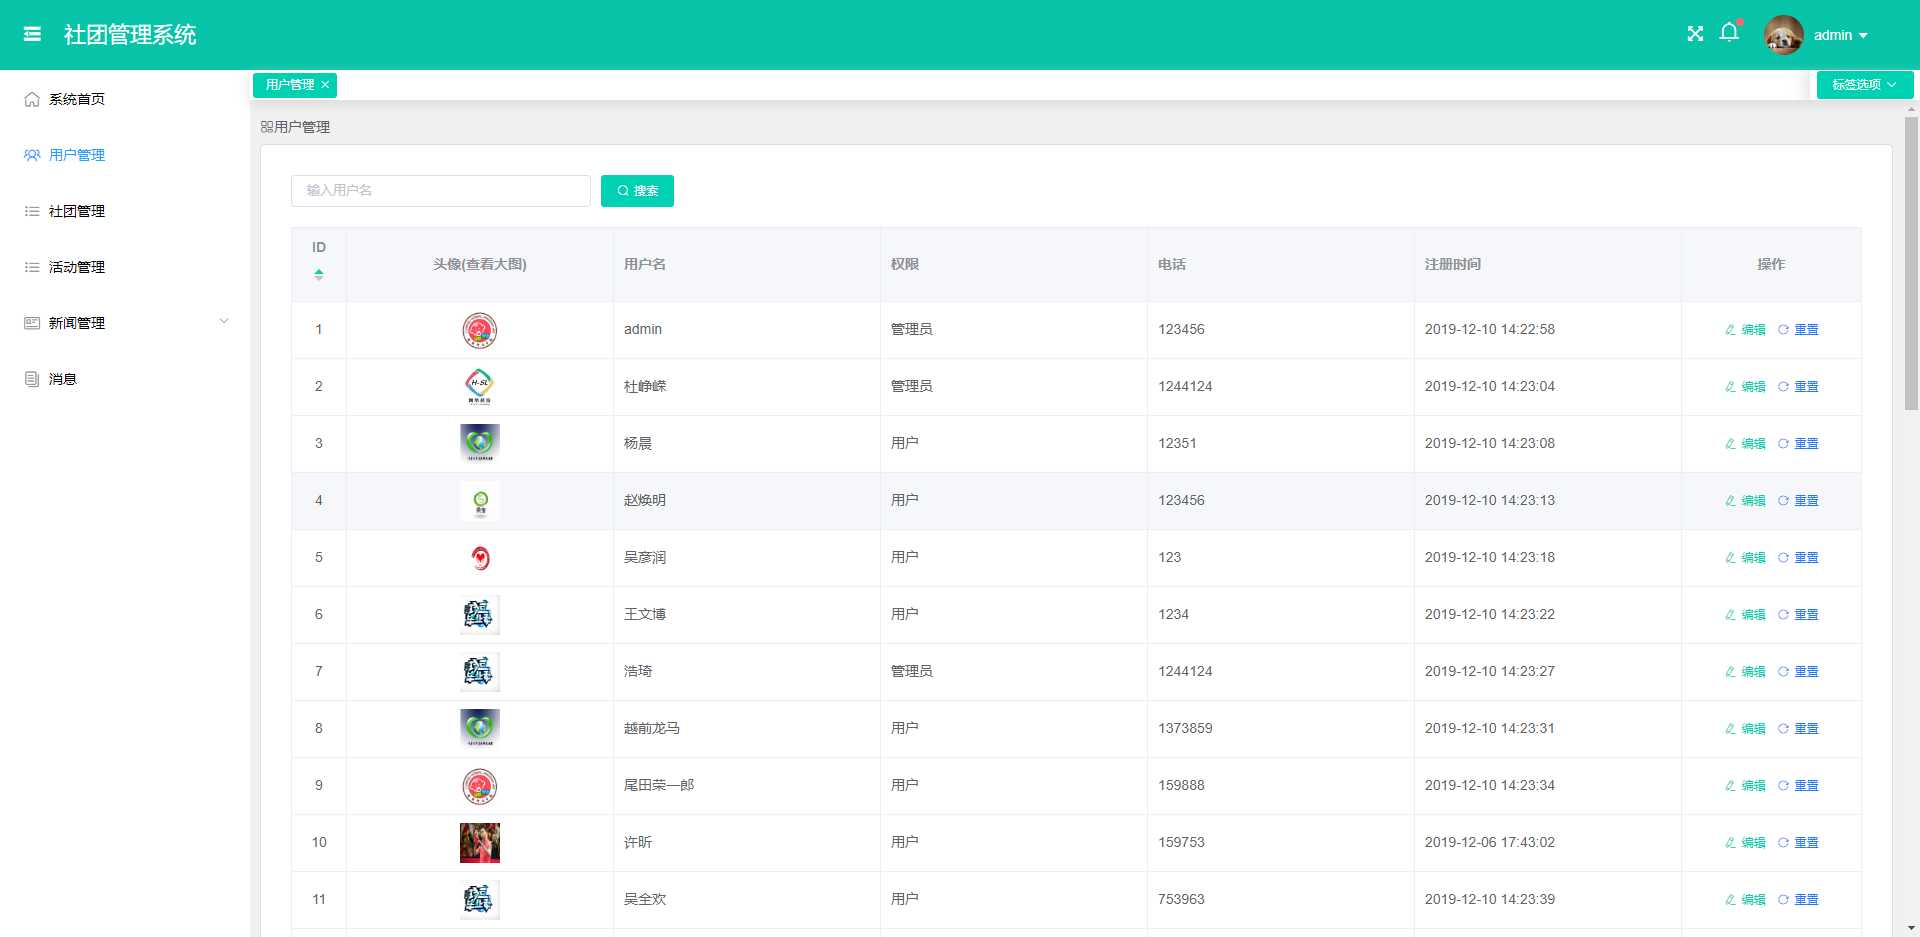Reset password for admin row

(x=1798, y=330)
